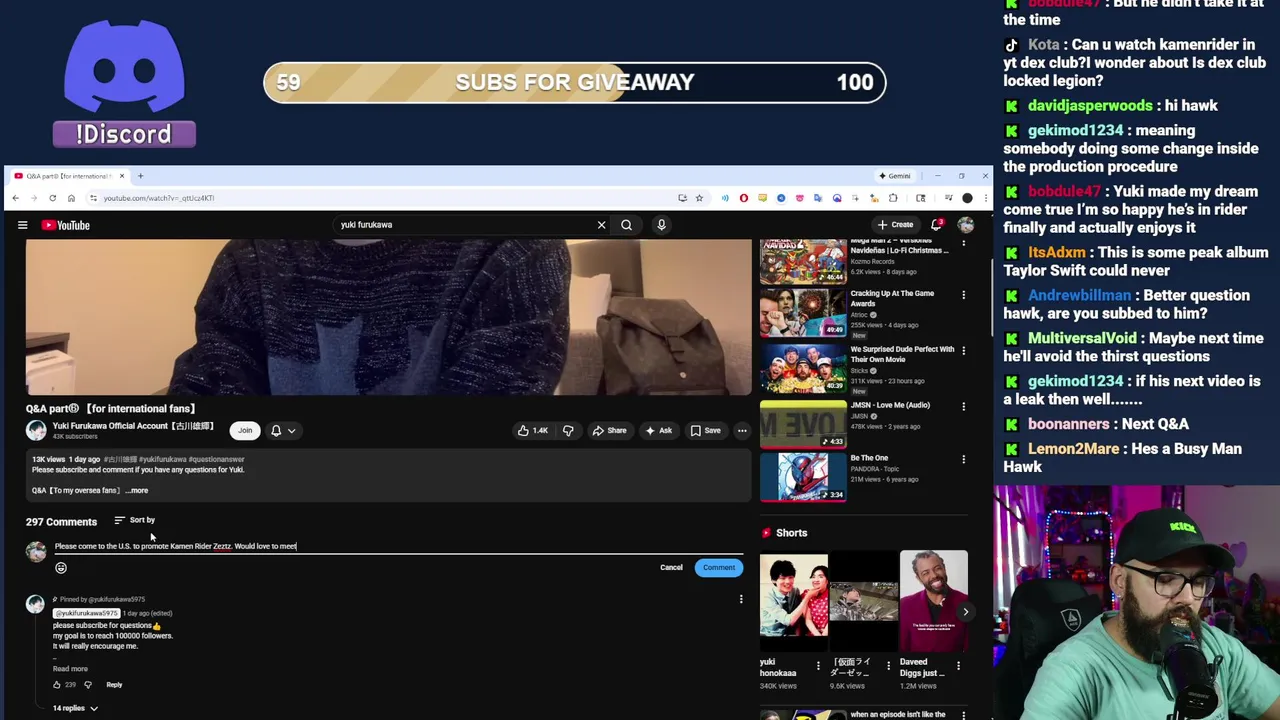Close the Q&A part browser tab
Screen dimensions: 1280x720
click(x=122, y=176)
